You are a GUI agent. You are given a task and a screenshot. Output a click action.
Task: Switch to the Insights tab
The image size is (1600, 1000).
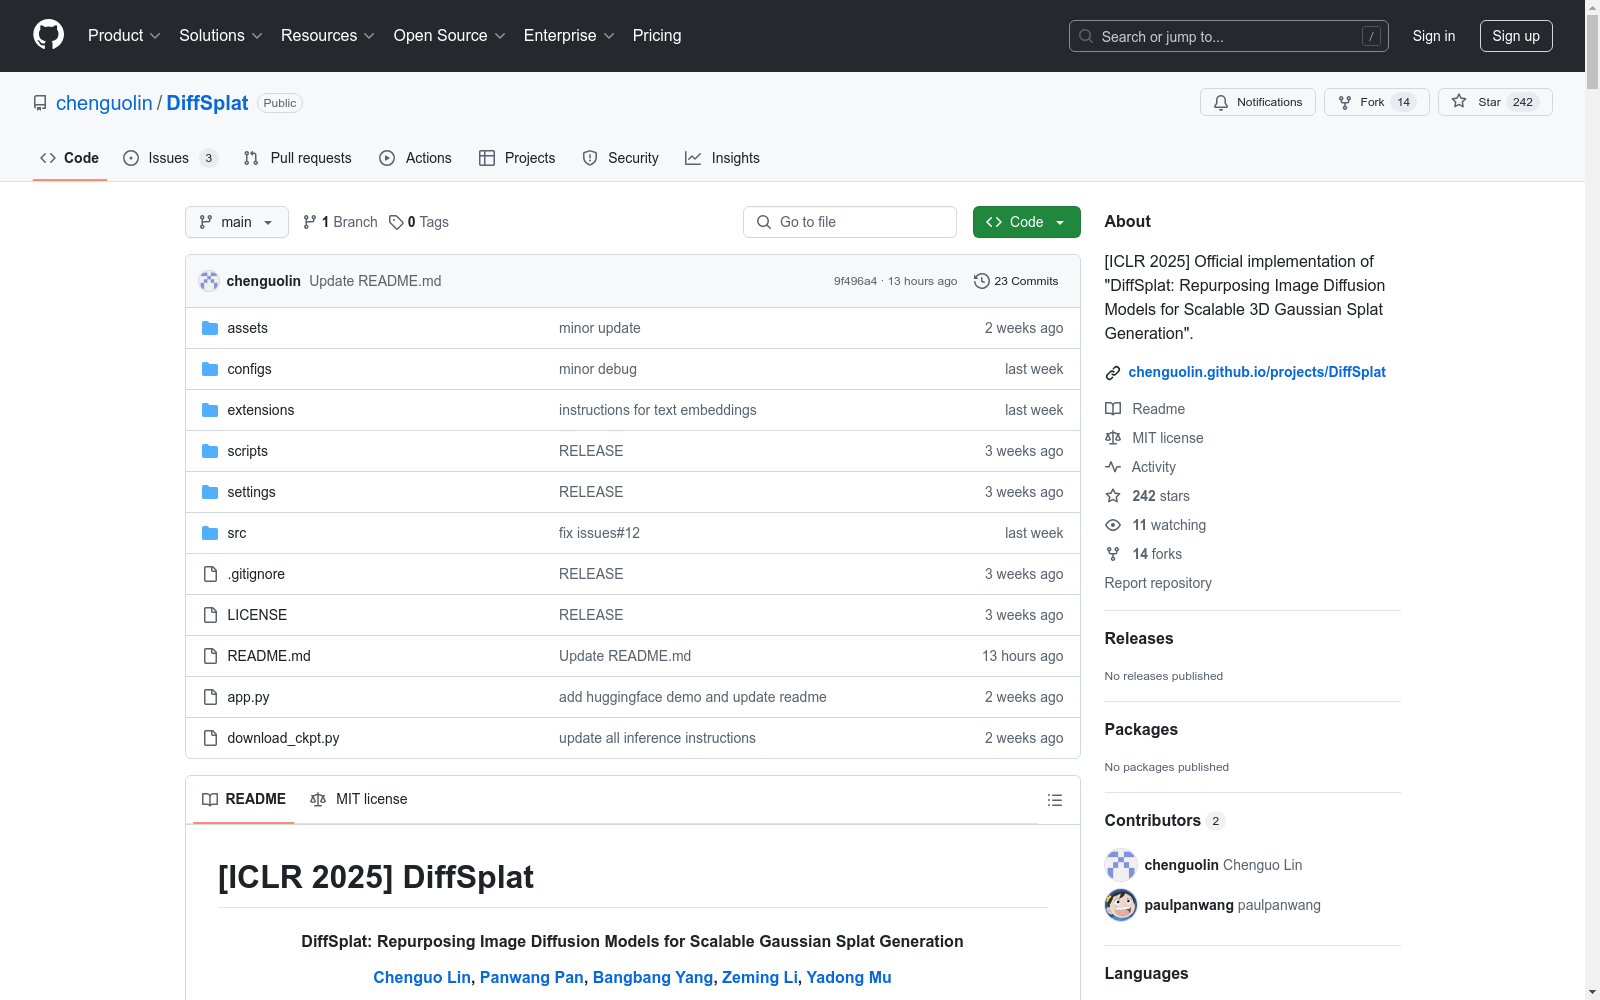(x=723, y=158)
